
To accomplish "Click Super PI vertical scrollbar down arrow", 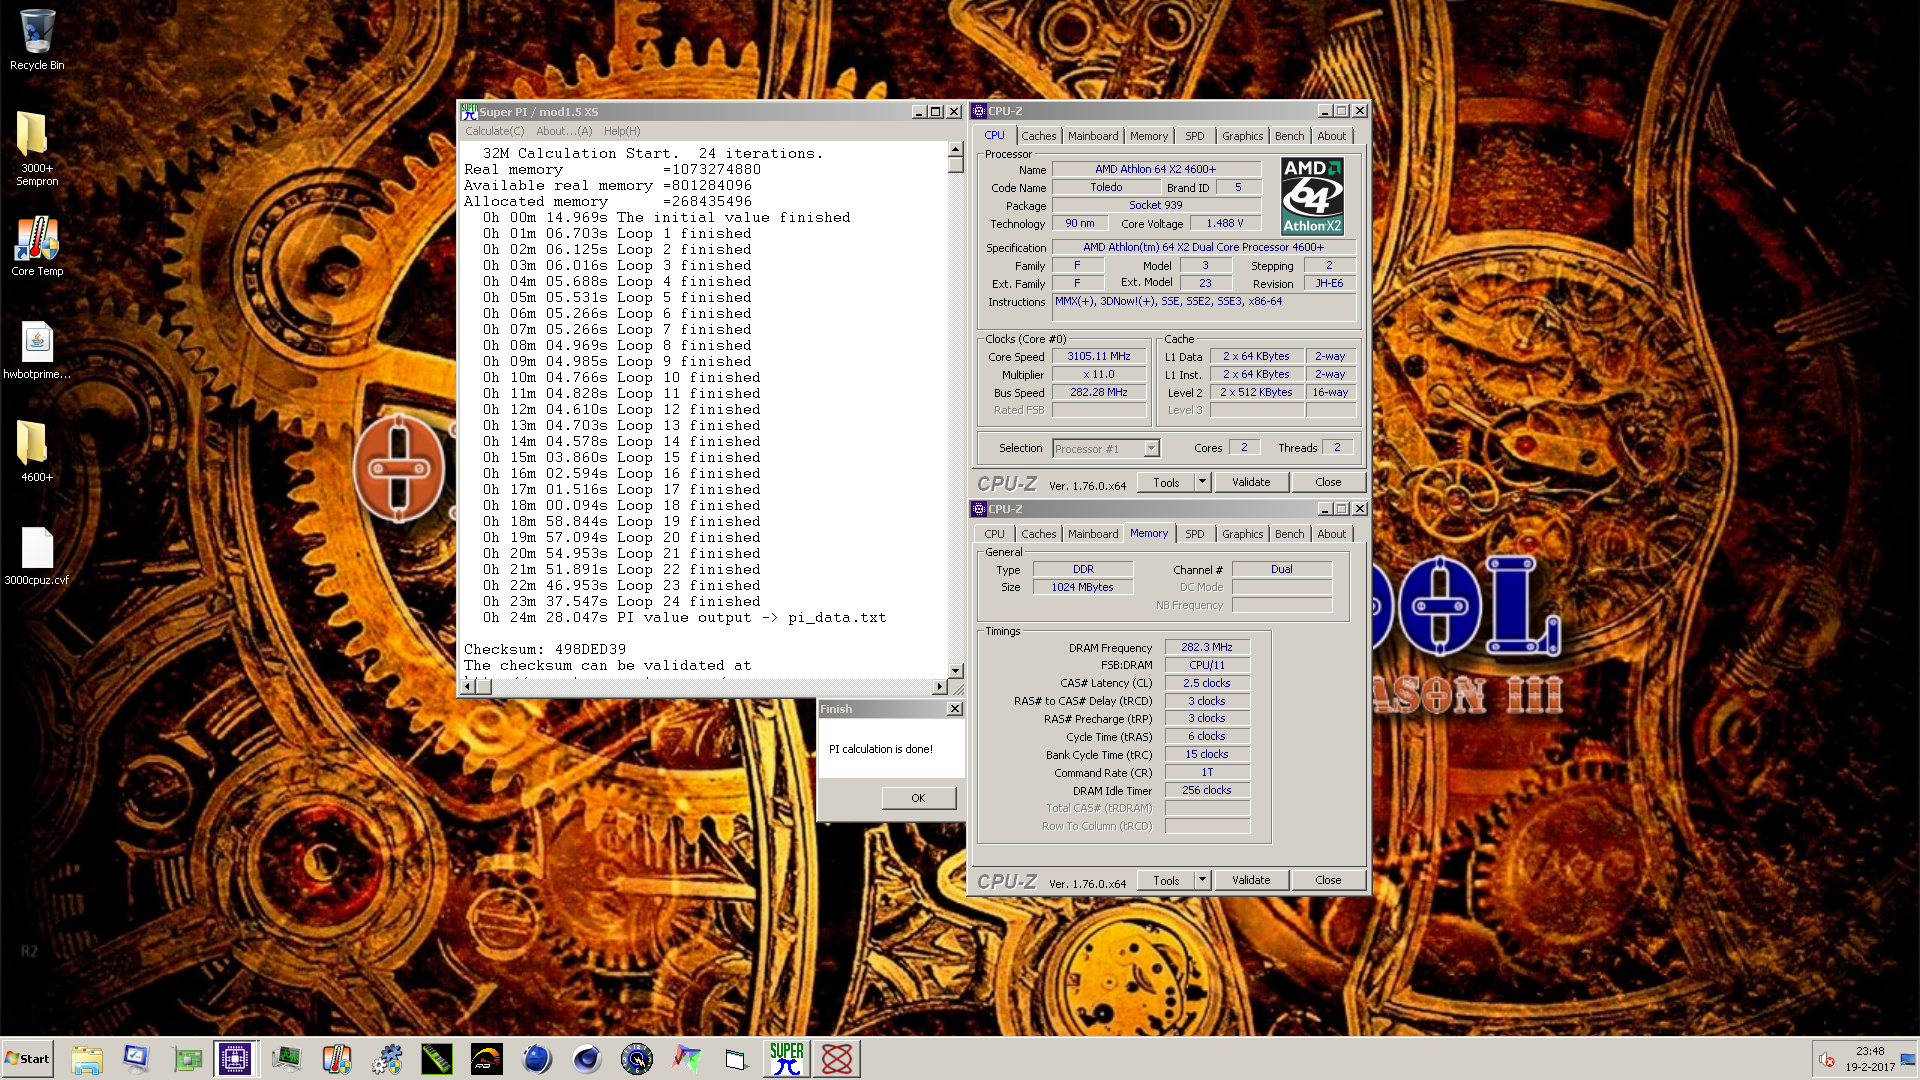I will pyautogui.click(x=955, y=670).
